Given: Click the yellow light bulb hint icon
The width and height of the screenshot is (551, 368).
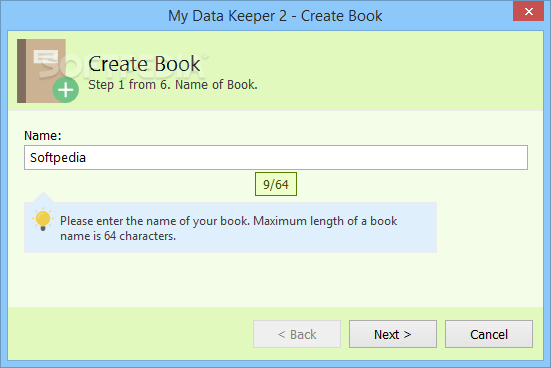Looking at the screenshot, I should click(x=43, y=219).
